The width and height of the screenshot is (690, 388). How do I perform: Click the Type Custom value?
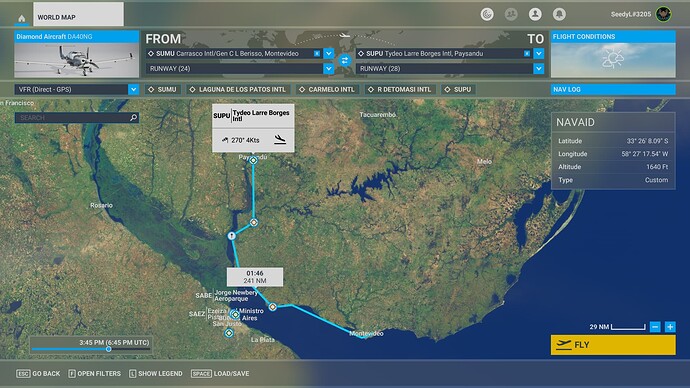(x=657, y=180)
